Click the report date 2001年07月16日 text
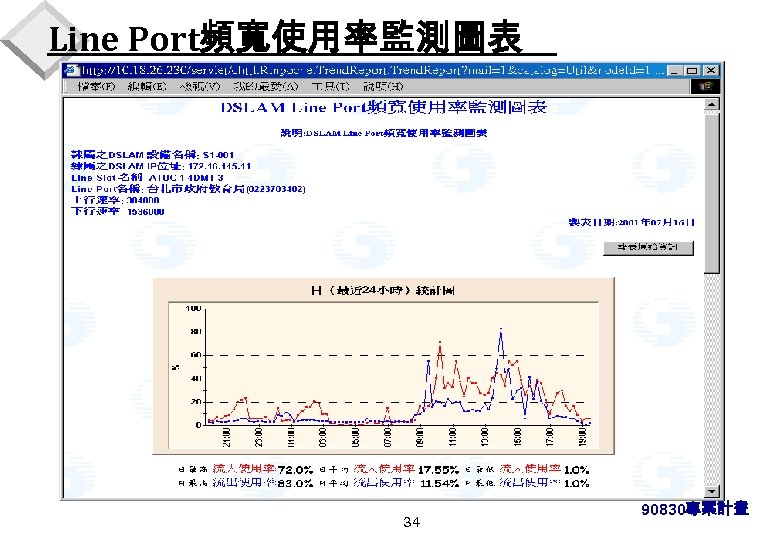 [632, 222]
